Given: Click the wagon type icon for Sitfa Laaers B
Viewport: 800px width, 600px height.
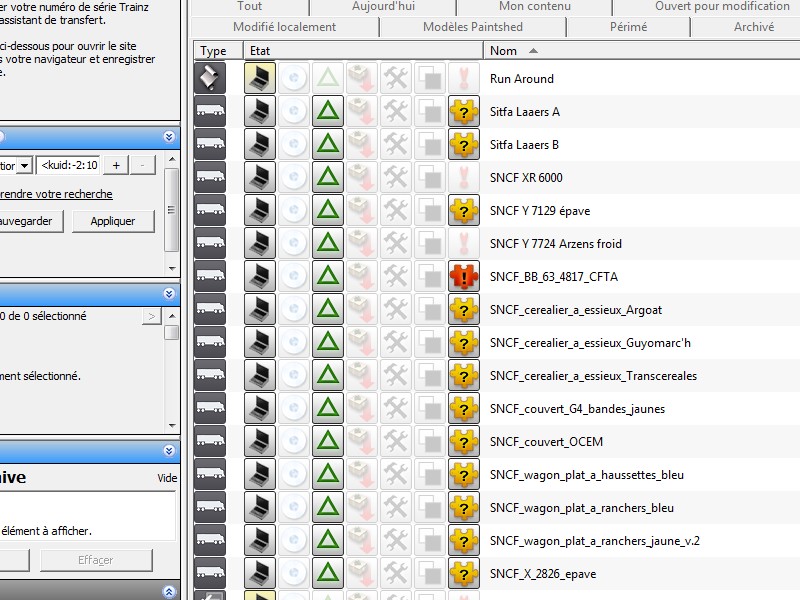Looking at the screenshot, I should (x=210, y=144).
